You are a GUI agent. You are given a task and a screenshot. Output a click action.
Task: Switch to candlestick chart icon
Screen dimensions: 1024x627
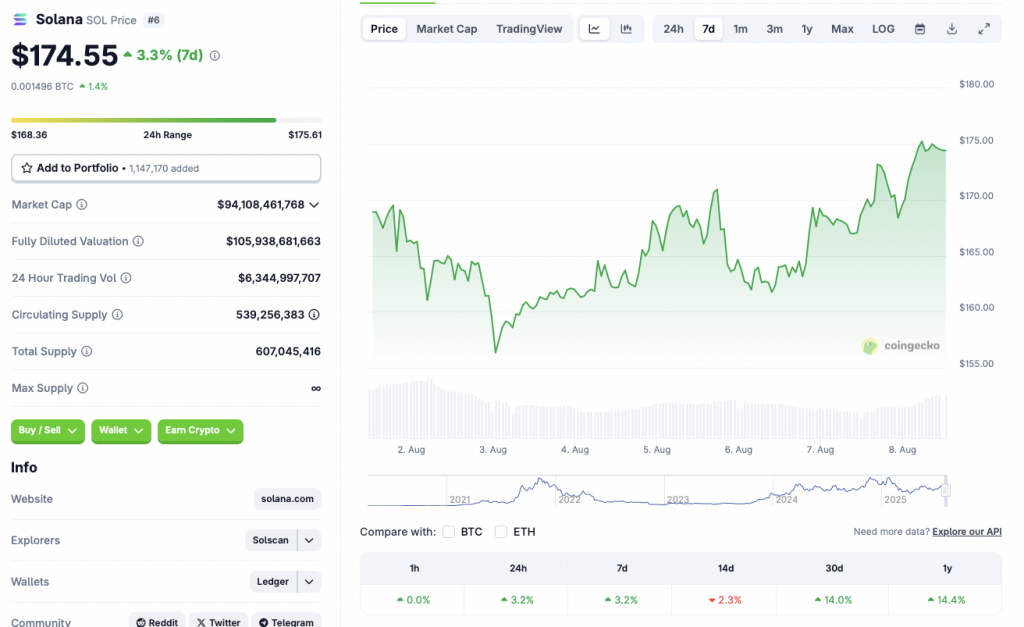pos(626,29)
